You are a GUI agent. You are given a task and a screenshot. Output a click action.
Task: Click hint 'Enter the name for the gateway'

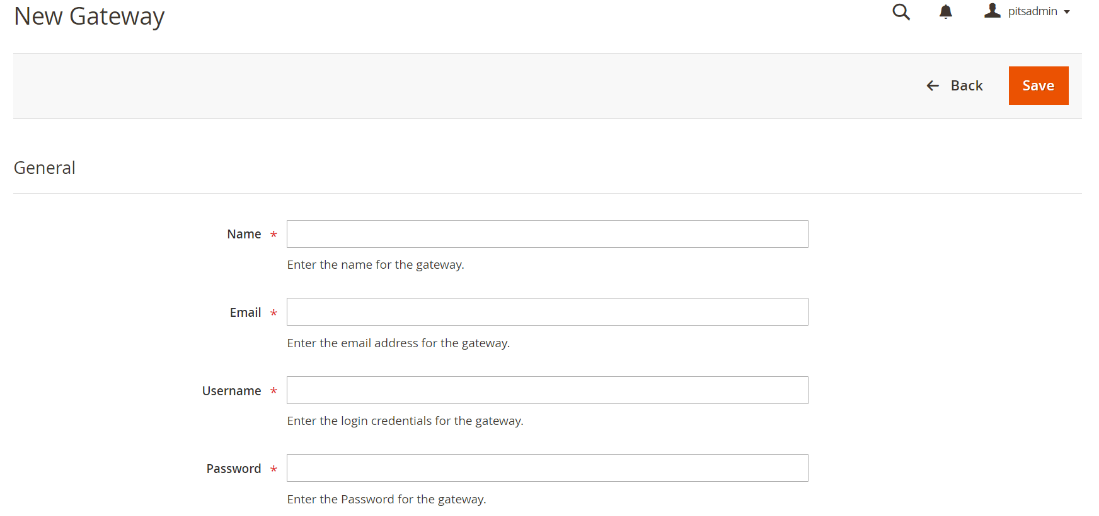[x=375, y=265]
